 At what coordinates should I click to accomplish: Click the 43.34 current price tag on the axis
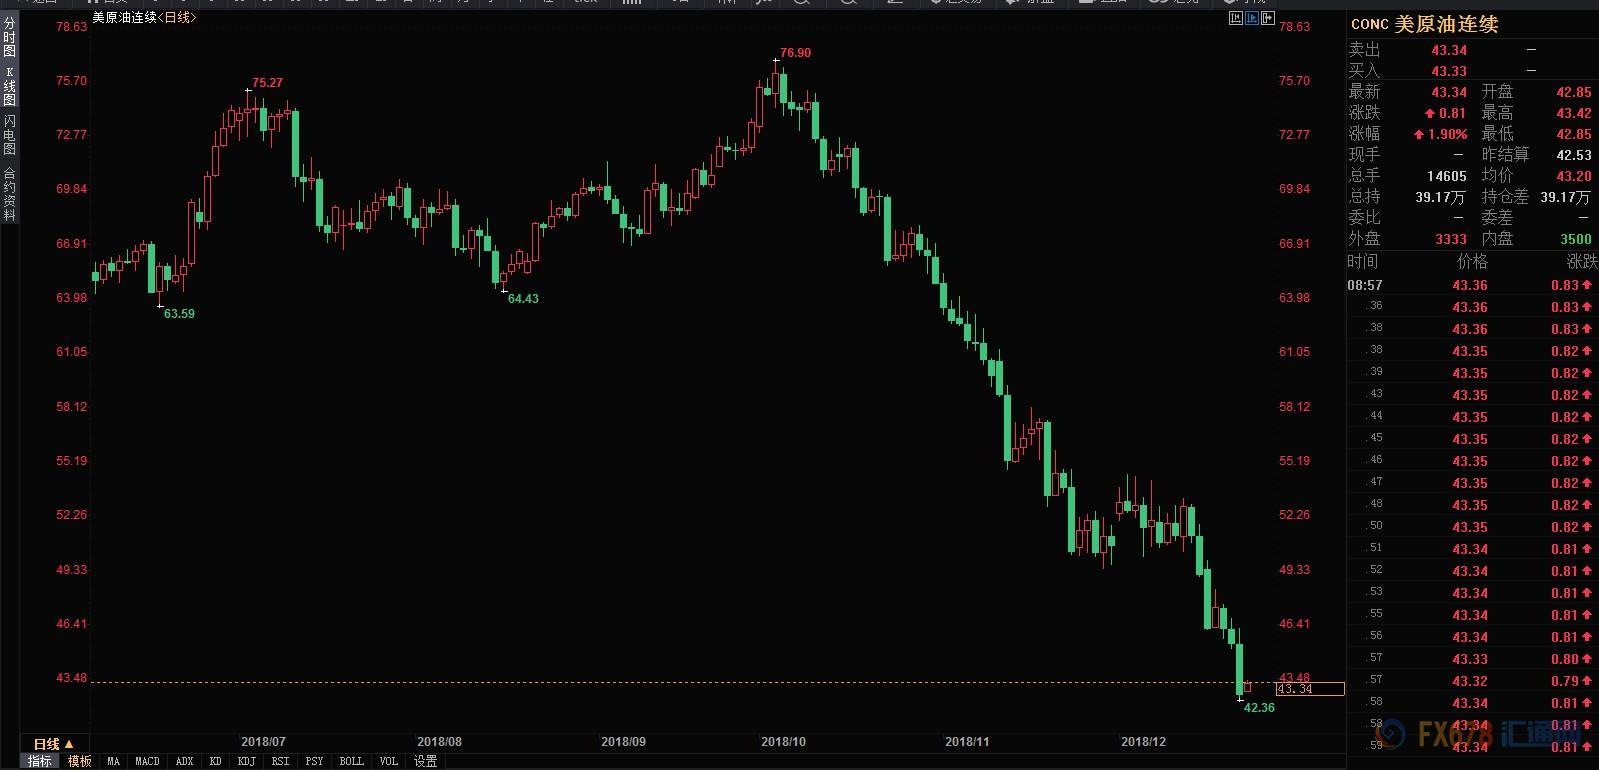pyautogui.click(x=1309, y=689)
